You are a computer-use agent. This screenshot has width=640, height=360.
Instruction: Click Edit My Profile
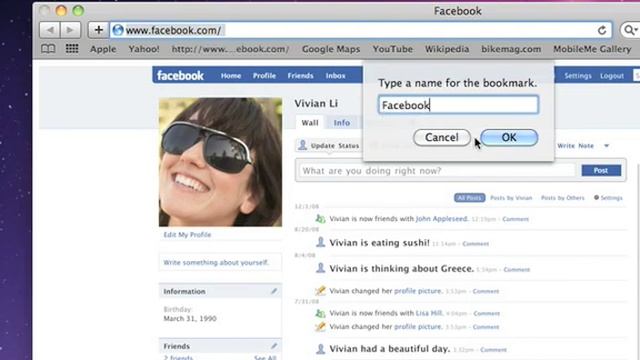[187, 235]
